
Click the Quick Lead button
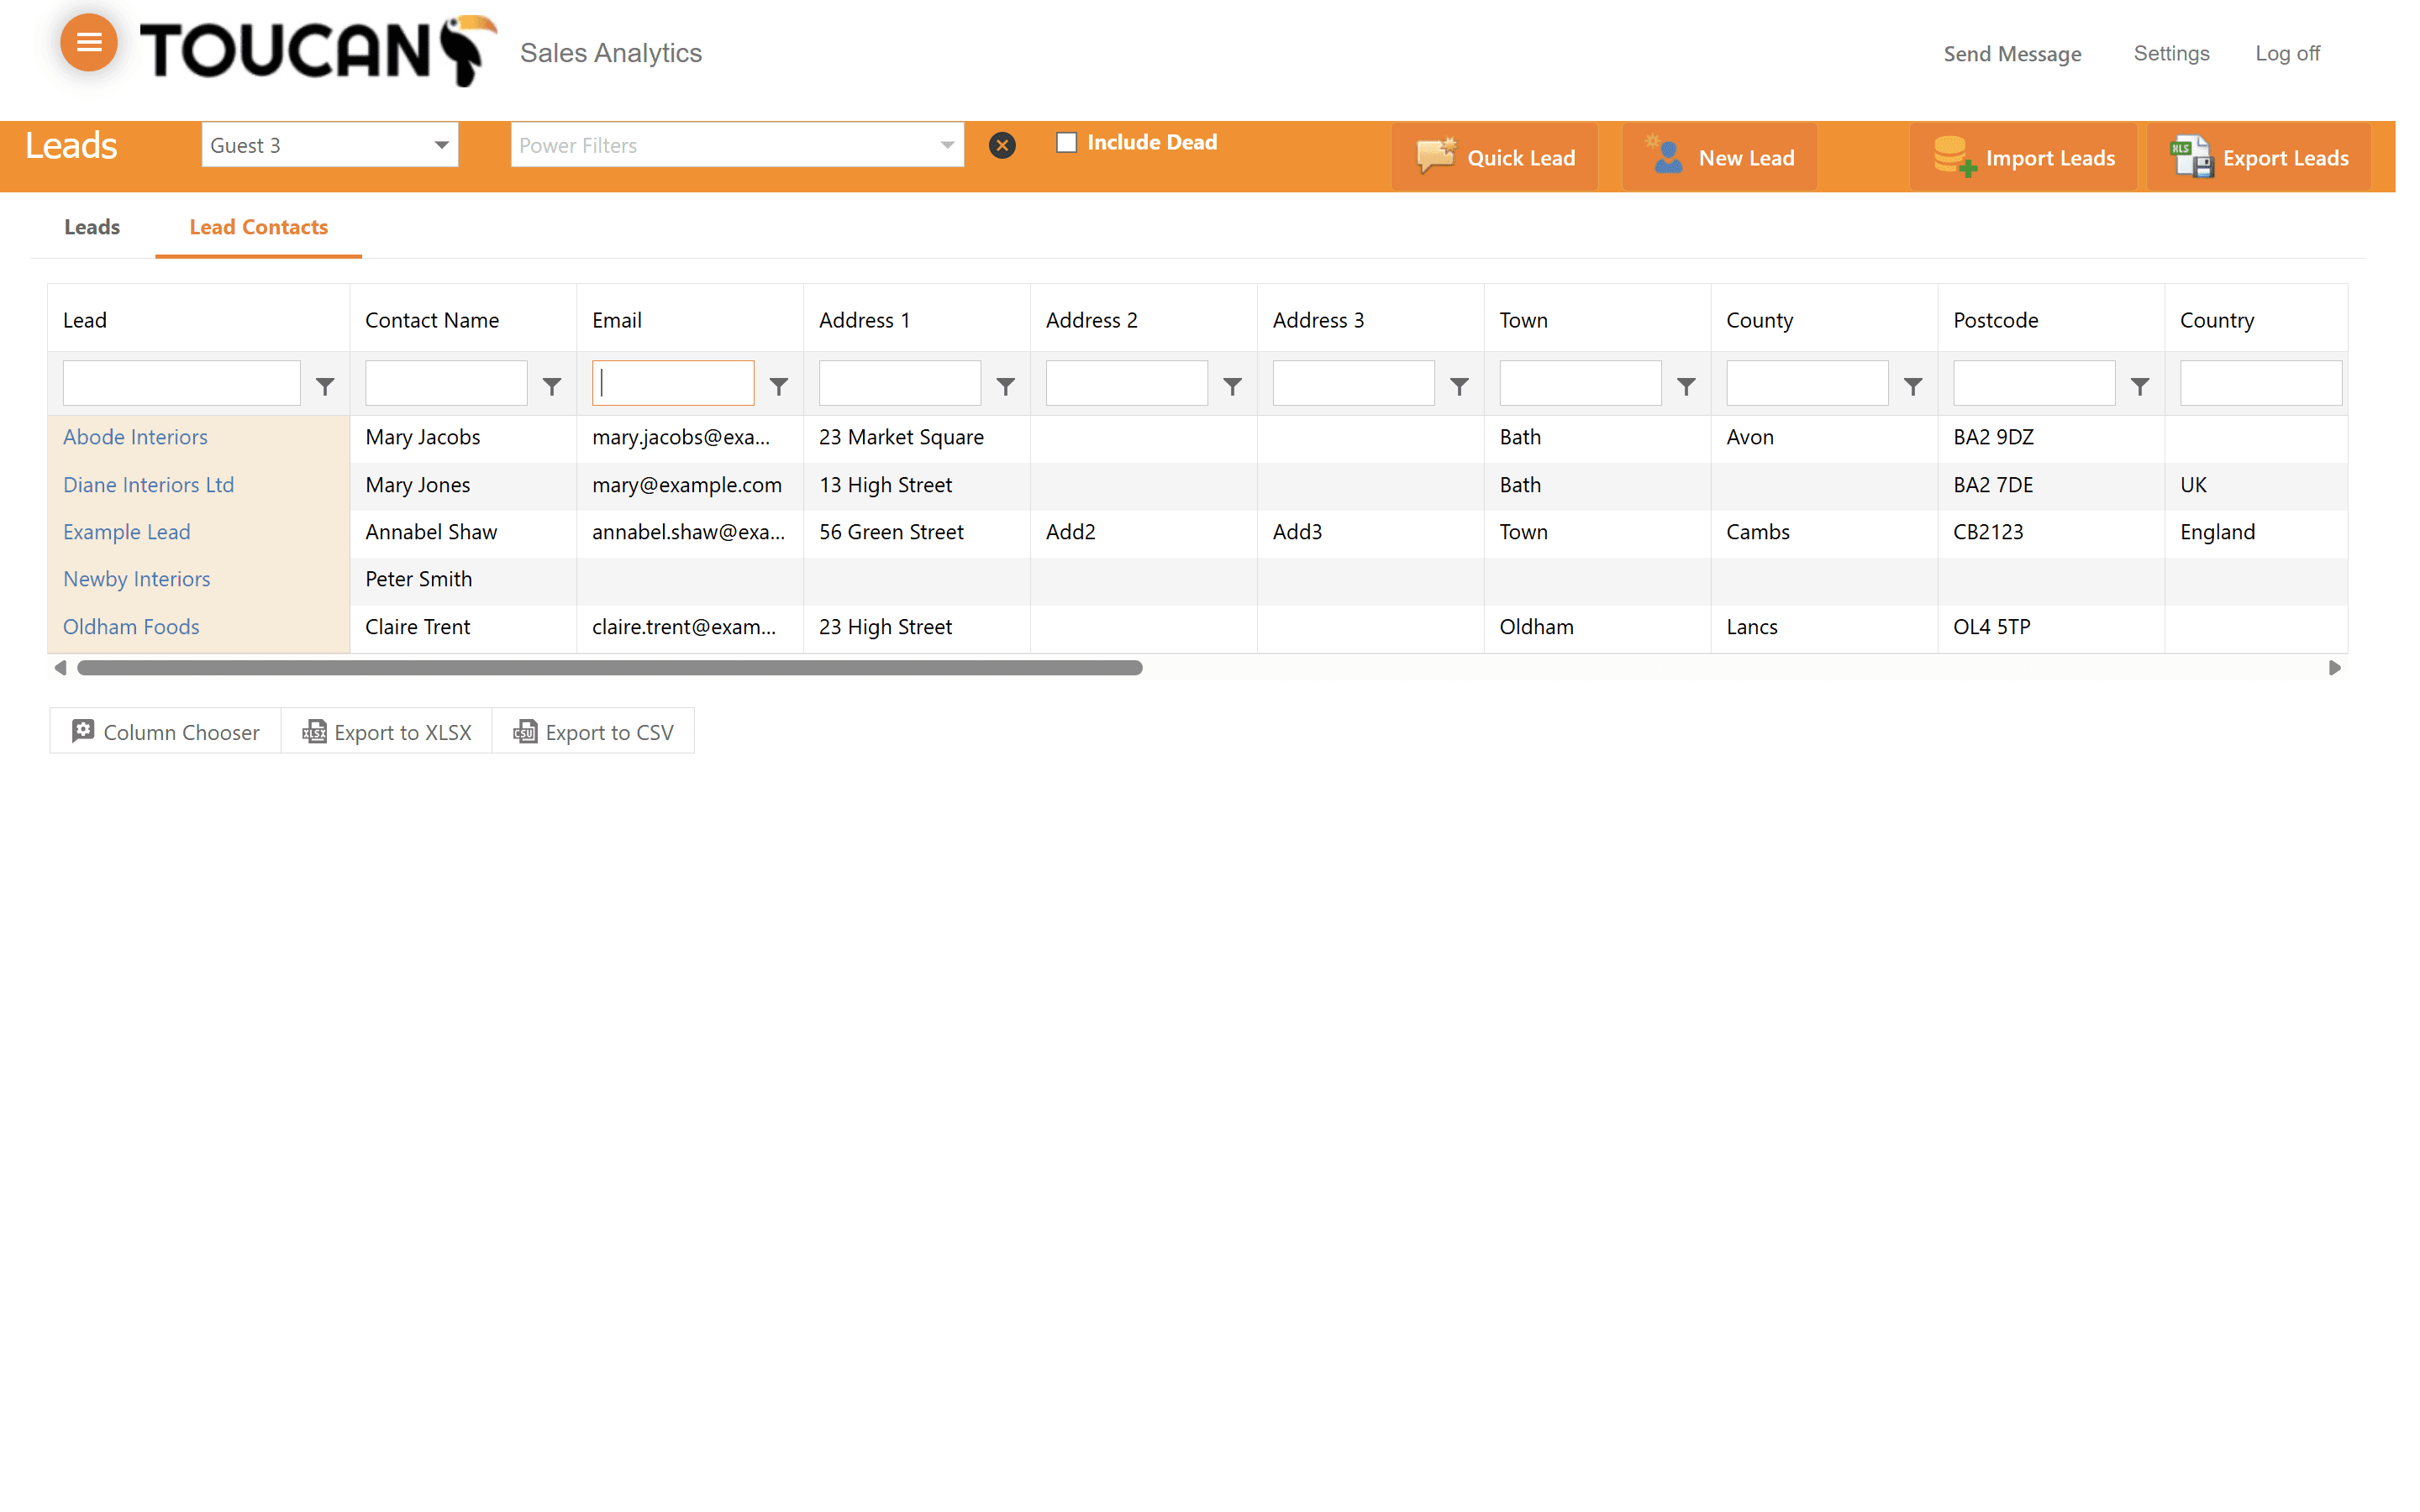tap(1495, 157)
